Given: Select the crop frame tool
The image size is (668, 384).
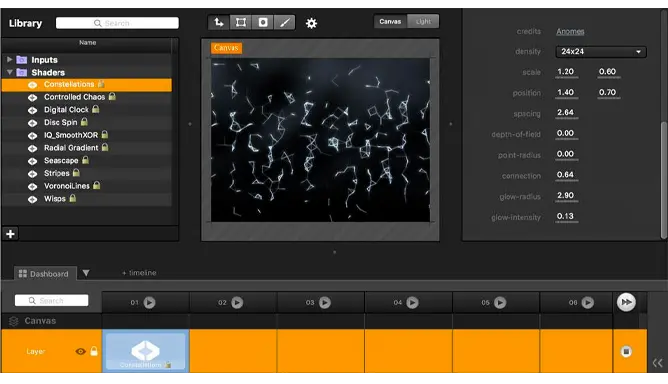Looking at the screenshot, I should (x=241, y=22).
